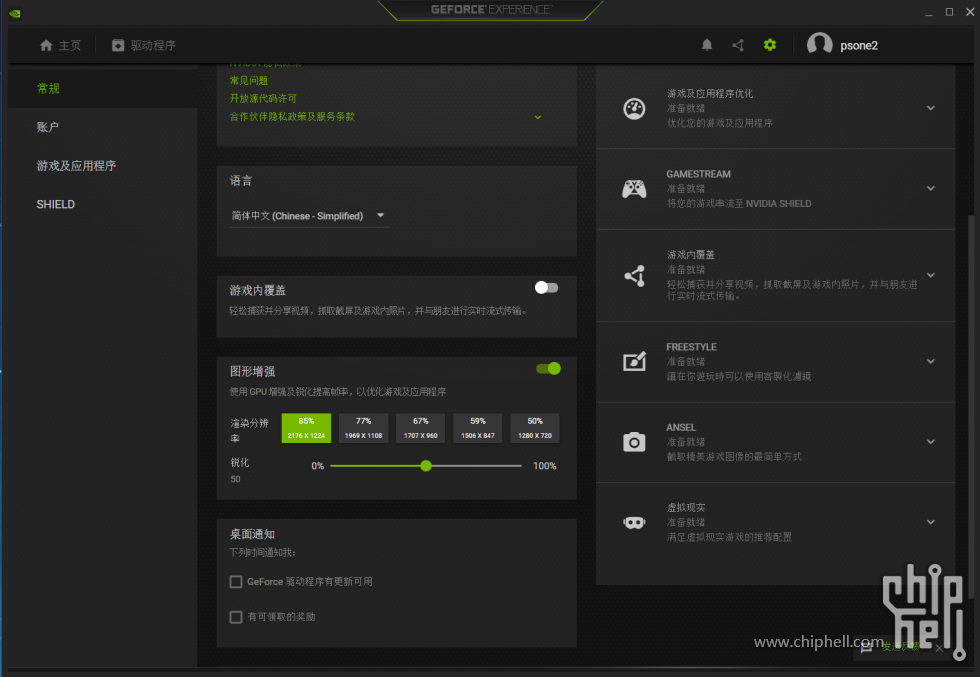Select 67% render resolution 1707 X 960
980x677 pixels.
tap(421, 428)
